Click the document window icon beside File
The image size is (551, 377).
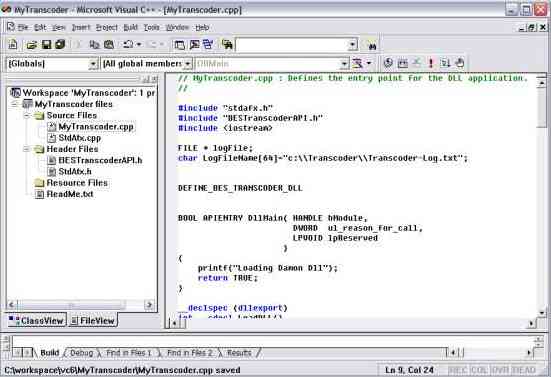click(11, 27)
